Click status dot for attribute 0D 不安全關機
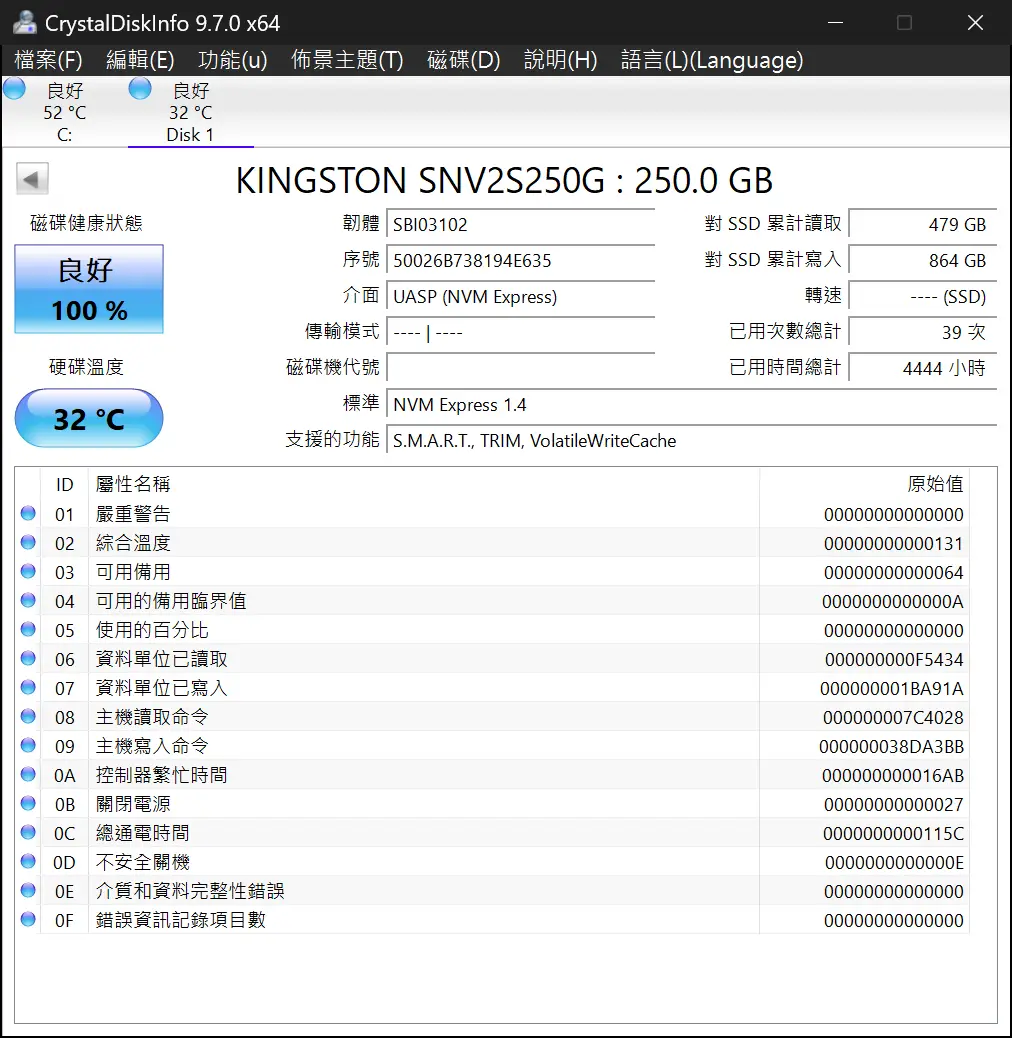The width and height of the screenshot is (1012, 1038). (28, 861)
